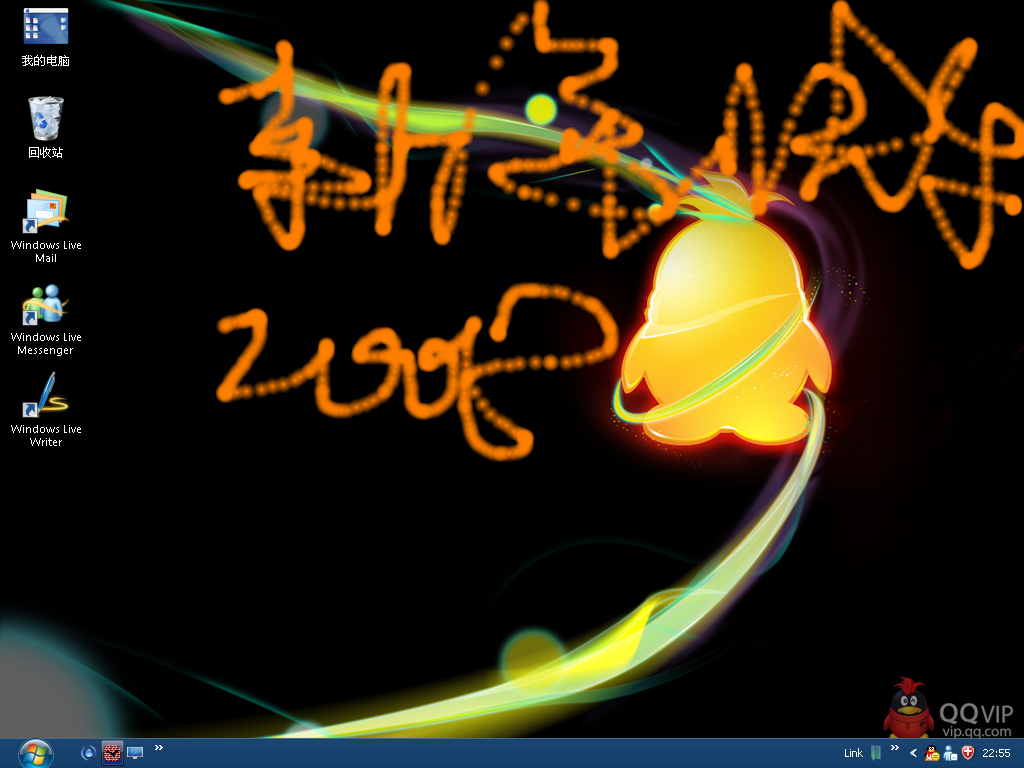
Task: Open the Messenger person tray icon
Action: 950,753
